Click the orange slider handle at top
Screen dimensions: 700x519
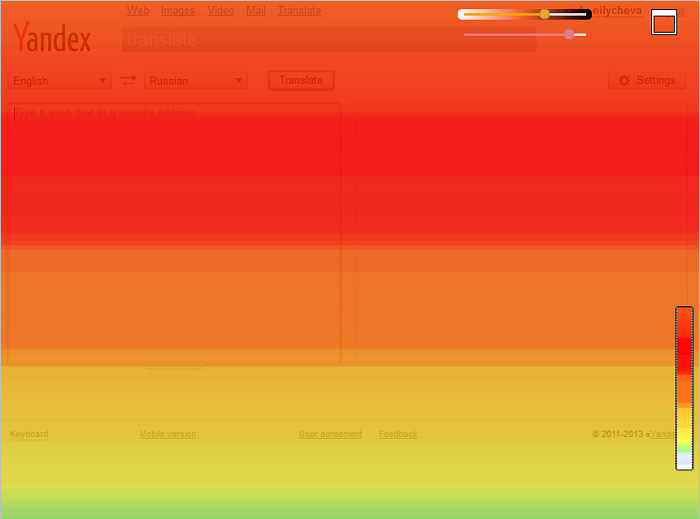click(x=545, y=14)
